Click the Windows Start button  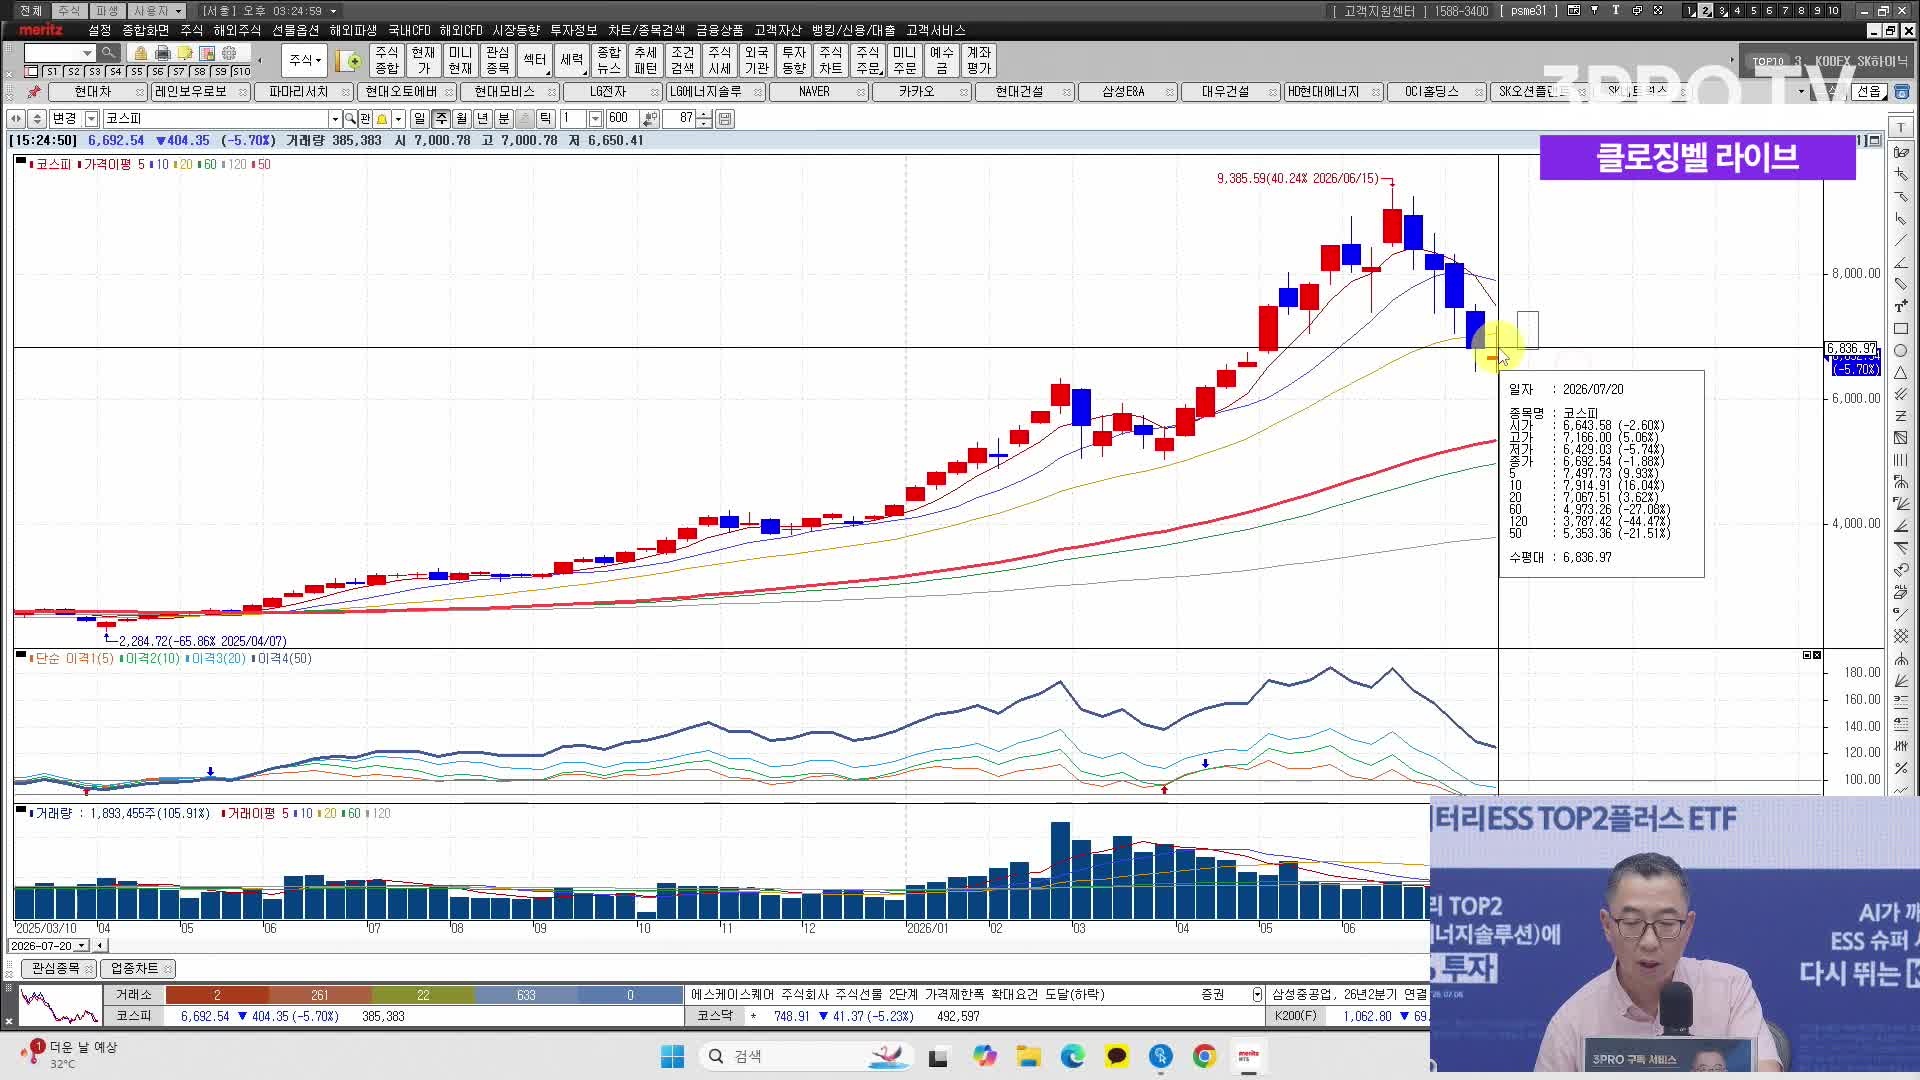click(x=672, y=1056)
